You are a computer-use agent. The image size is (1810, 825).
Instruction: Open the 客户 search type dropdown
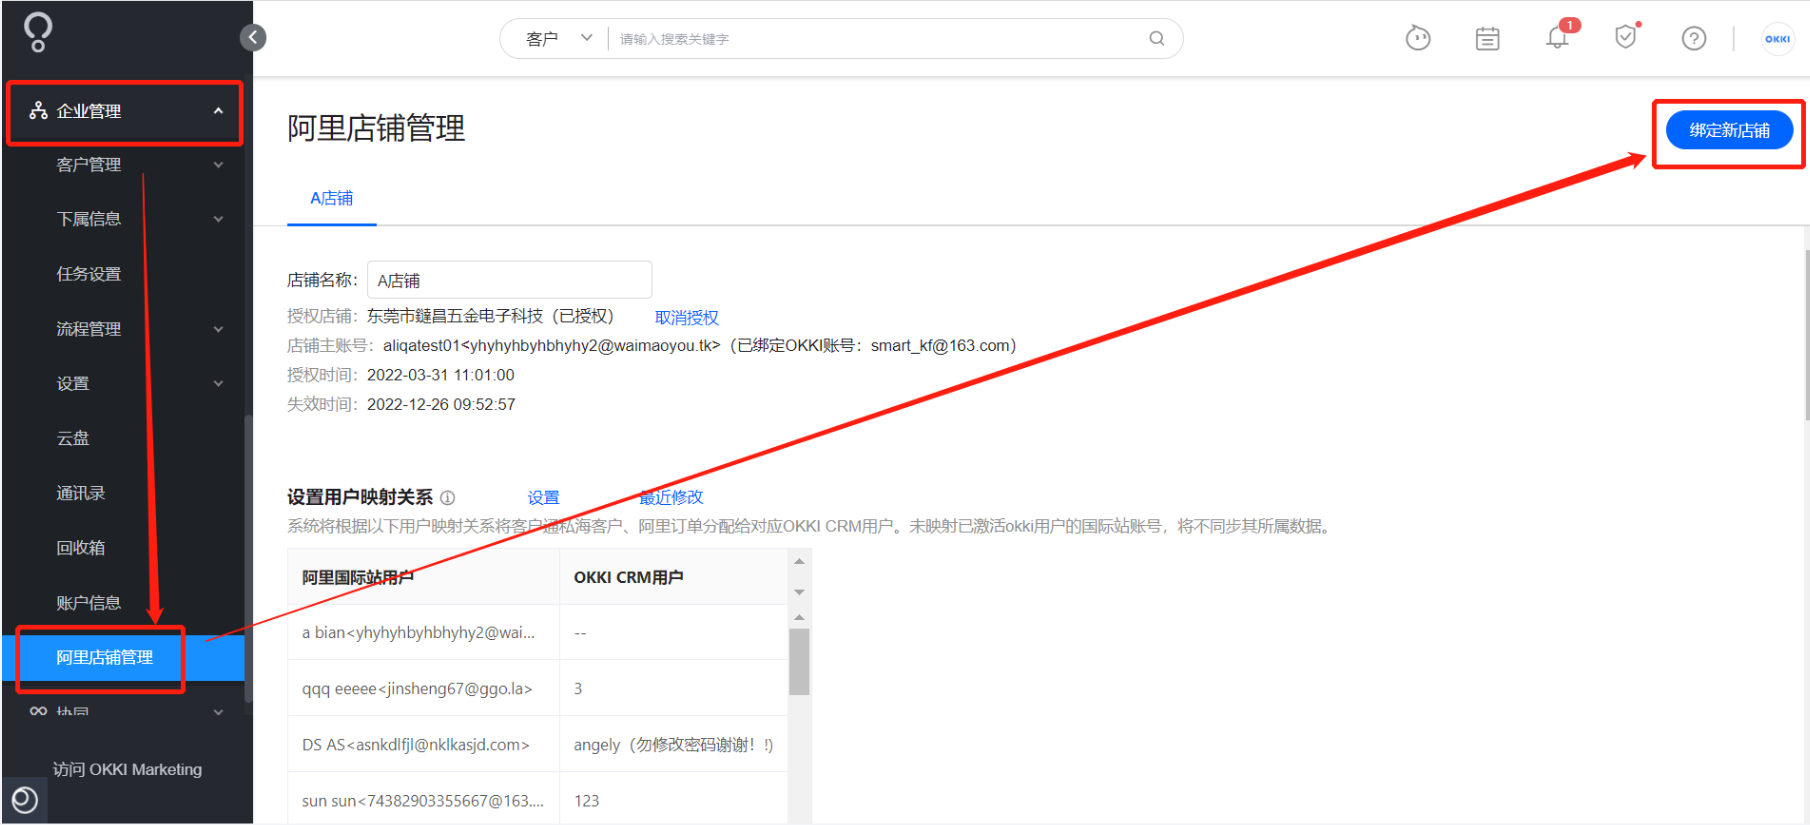560,38
